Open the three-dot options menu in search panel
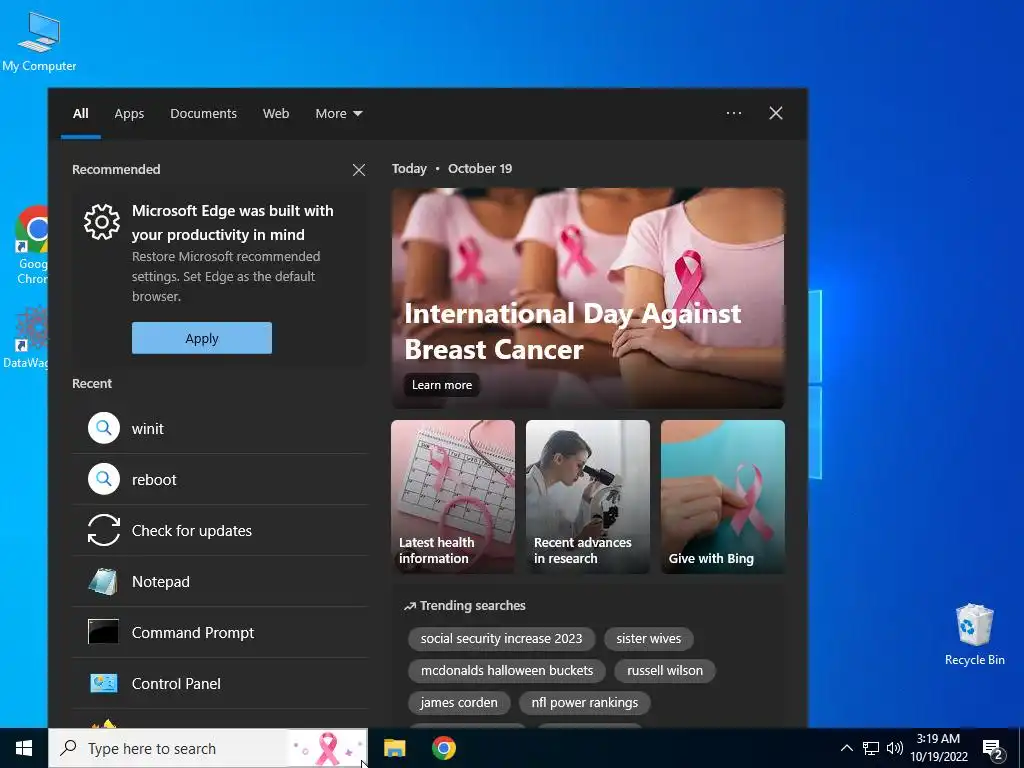 point(734,113)
